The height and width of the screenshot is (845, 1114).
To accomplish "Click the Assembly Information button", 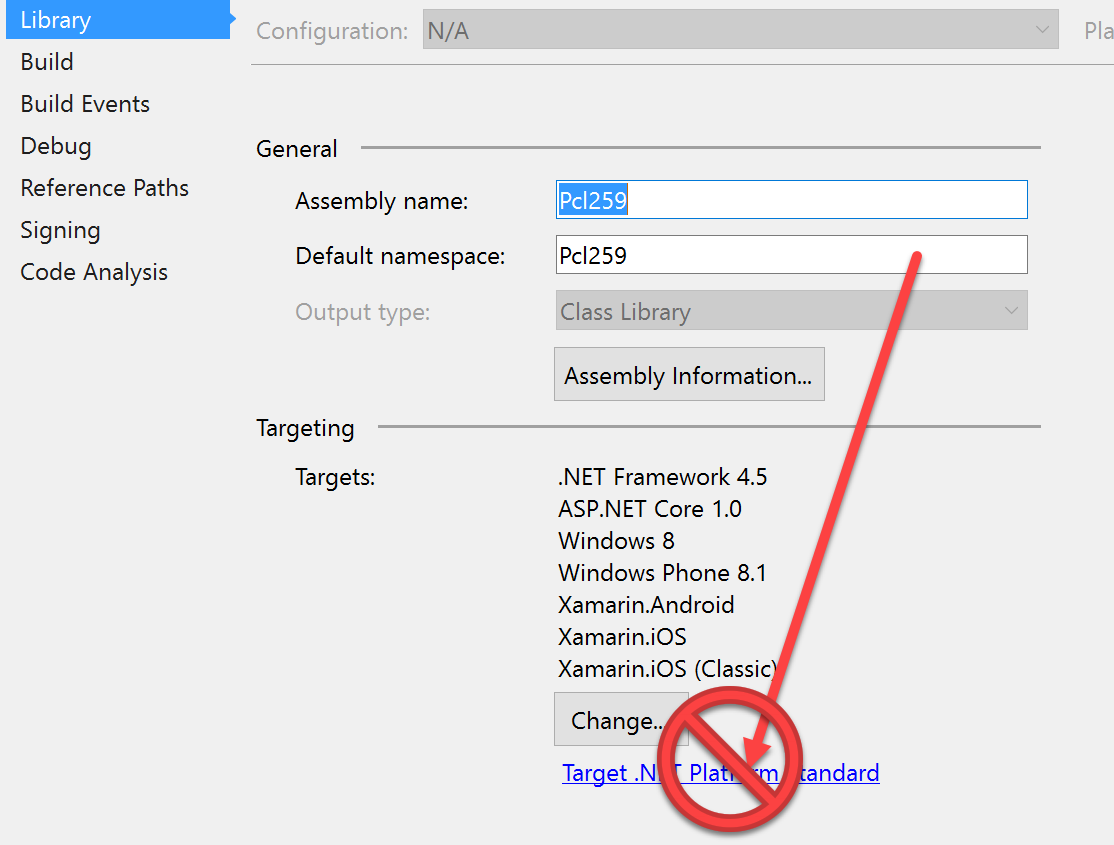I will (x=689, y=375).
